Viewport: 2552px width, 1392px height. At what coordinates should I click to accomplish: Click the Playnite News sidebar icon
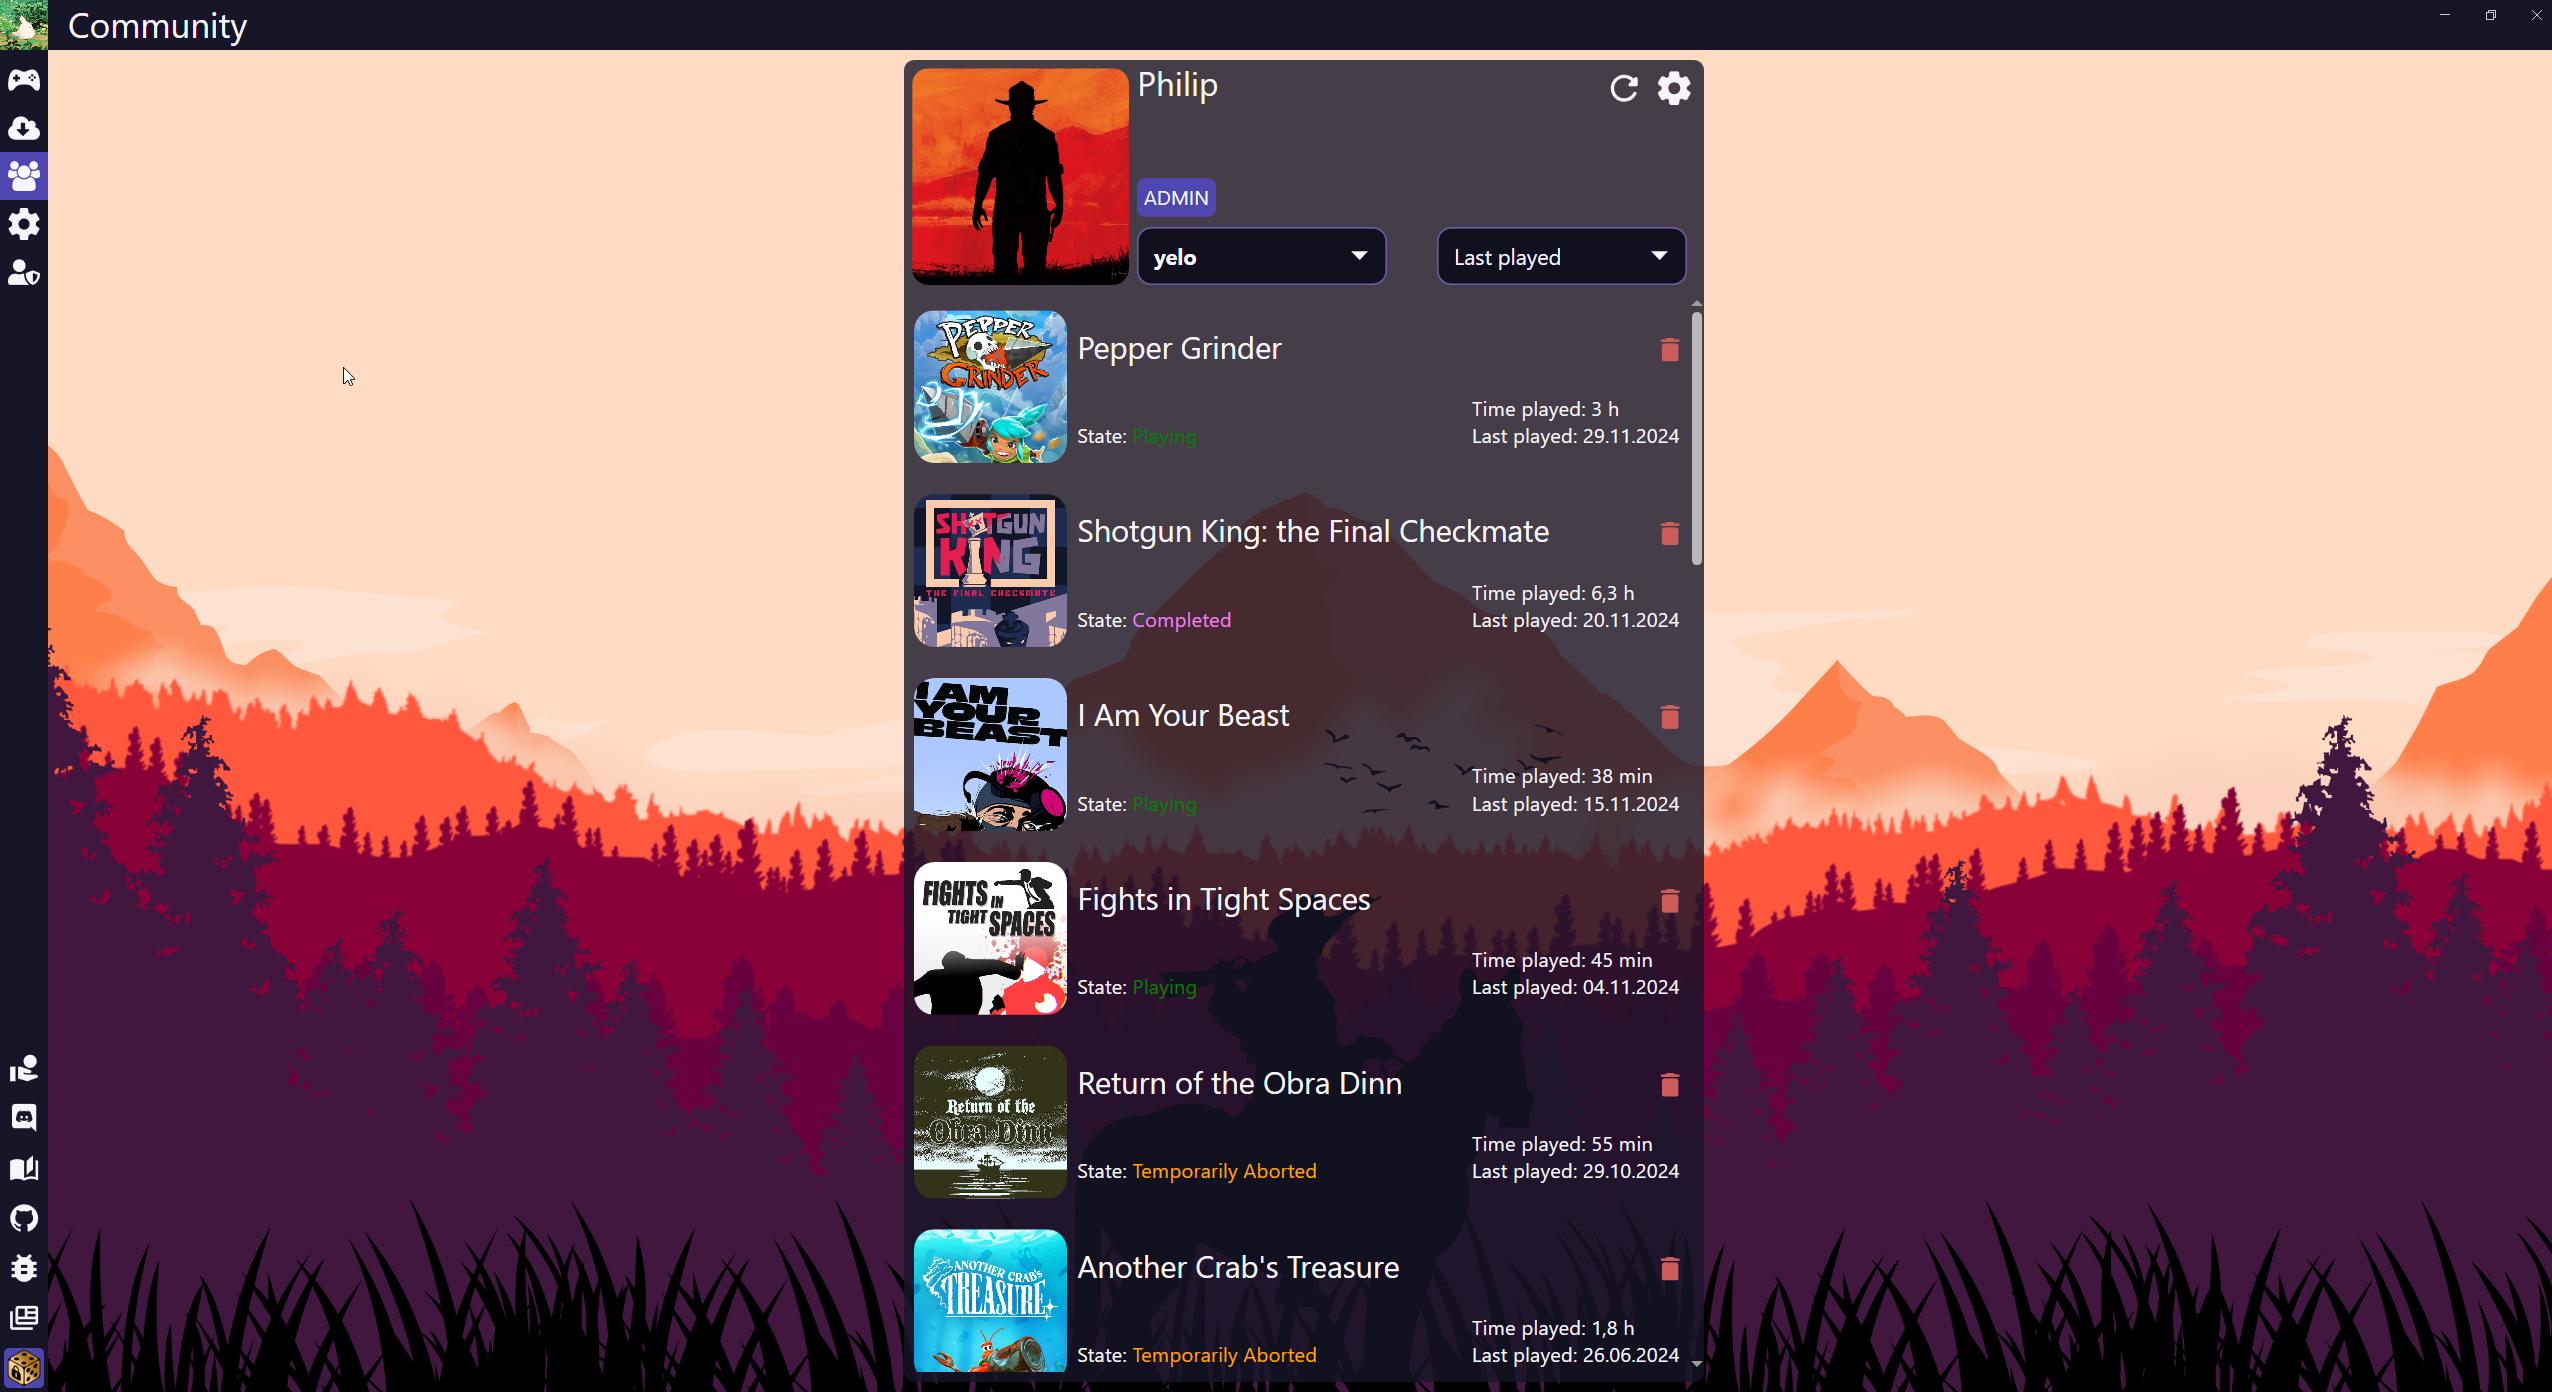click(x=24, y=1318)
